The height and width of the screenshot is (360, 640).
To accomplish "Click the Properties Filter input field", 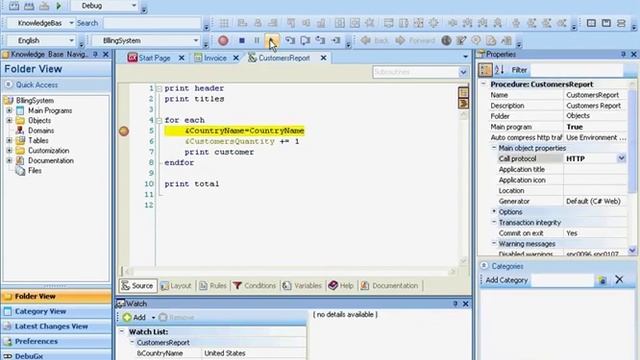I will (x=576, y=70).
